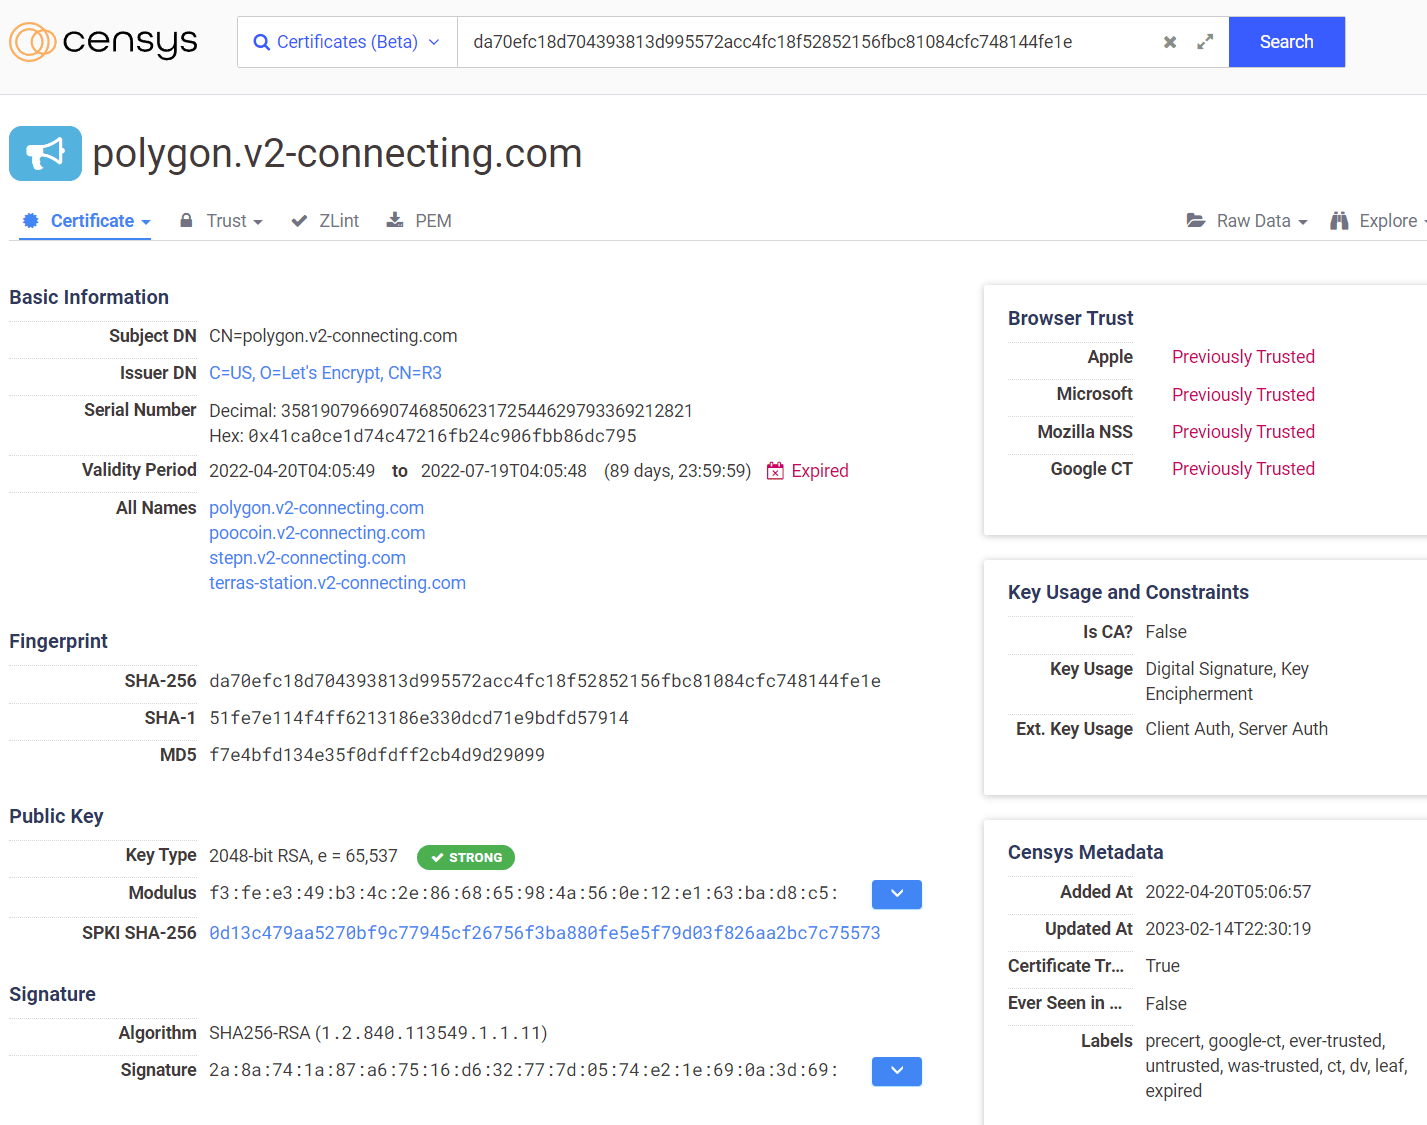Click Microsoft Previously Trusted status
The height and width of the screenshot is (1125, 1427).
[x=1243, y=395]
